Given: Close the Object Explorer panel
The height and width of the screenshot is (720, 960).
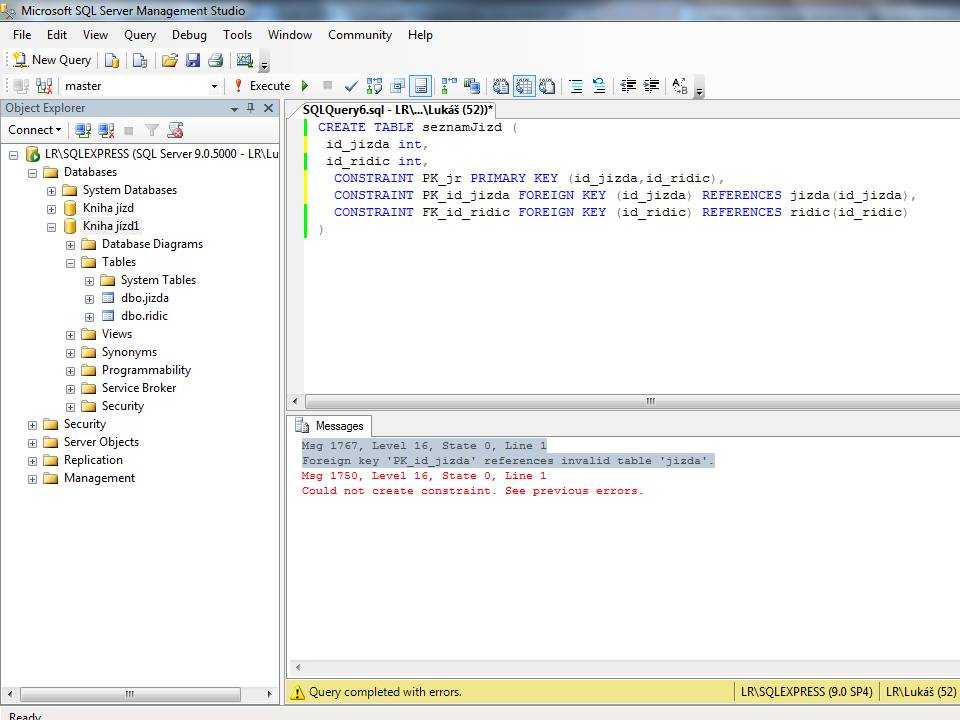Looking at the screenshot, I should (268, 108).
